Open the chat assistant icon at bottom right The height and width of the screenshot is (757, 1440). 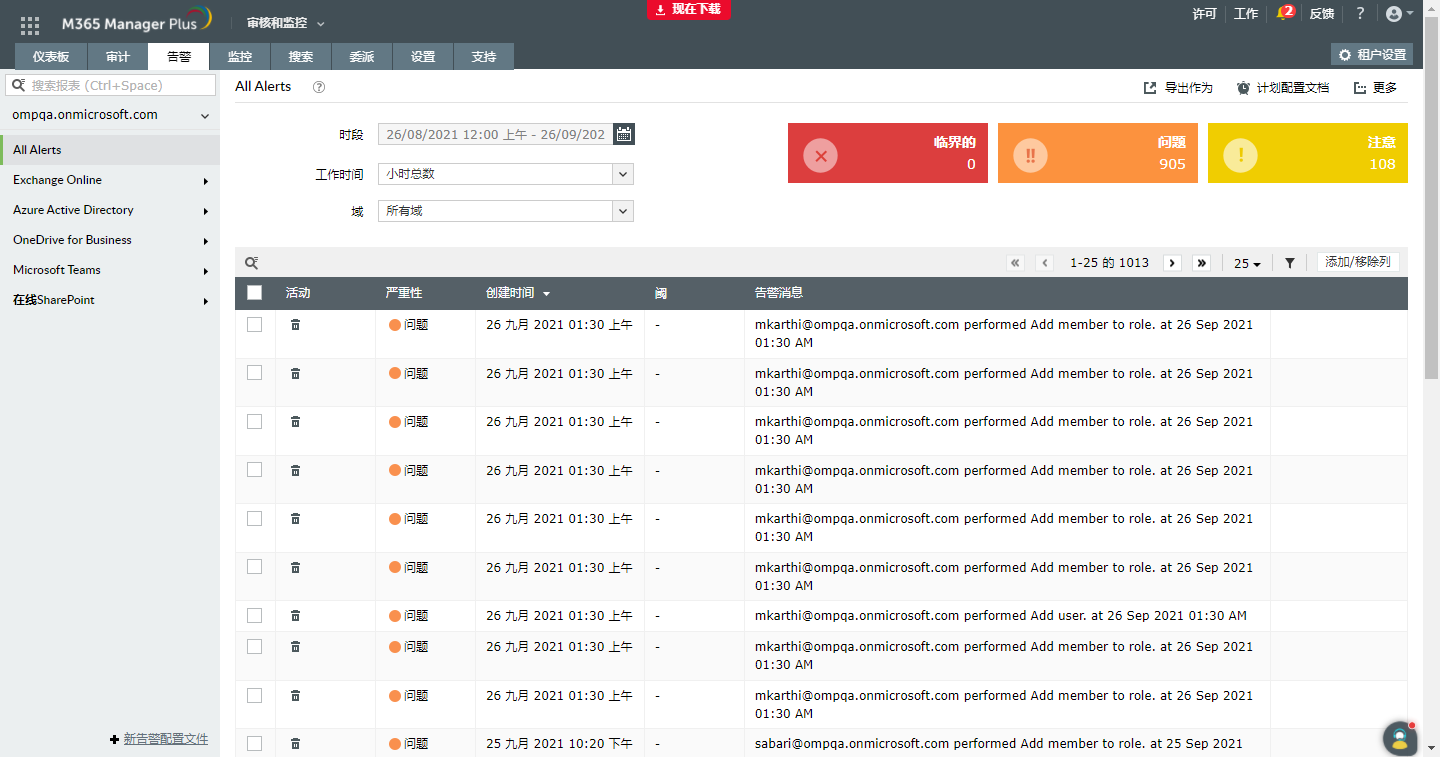[x=1400, y=738]
